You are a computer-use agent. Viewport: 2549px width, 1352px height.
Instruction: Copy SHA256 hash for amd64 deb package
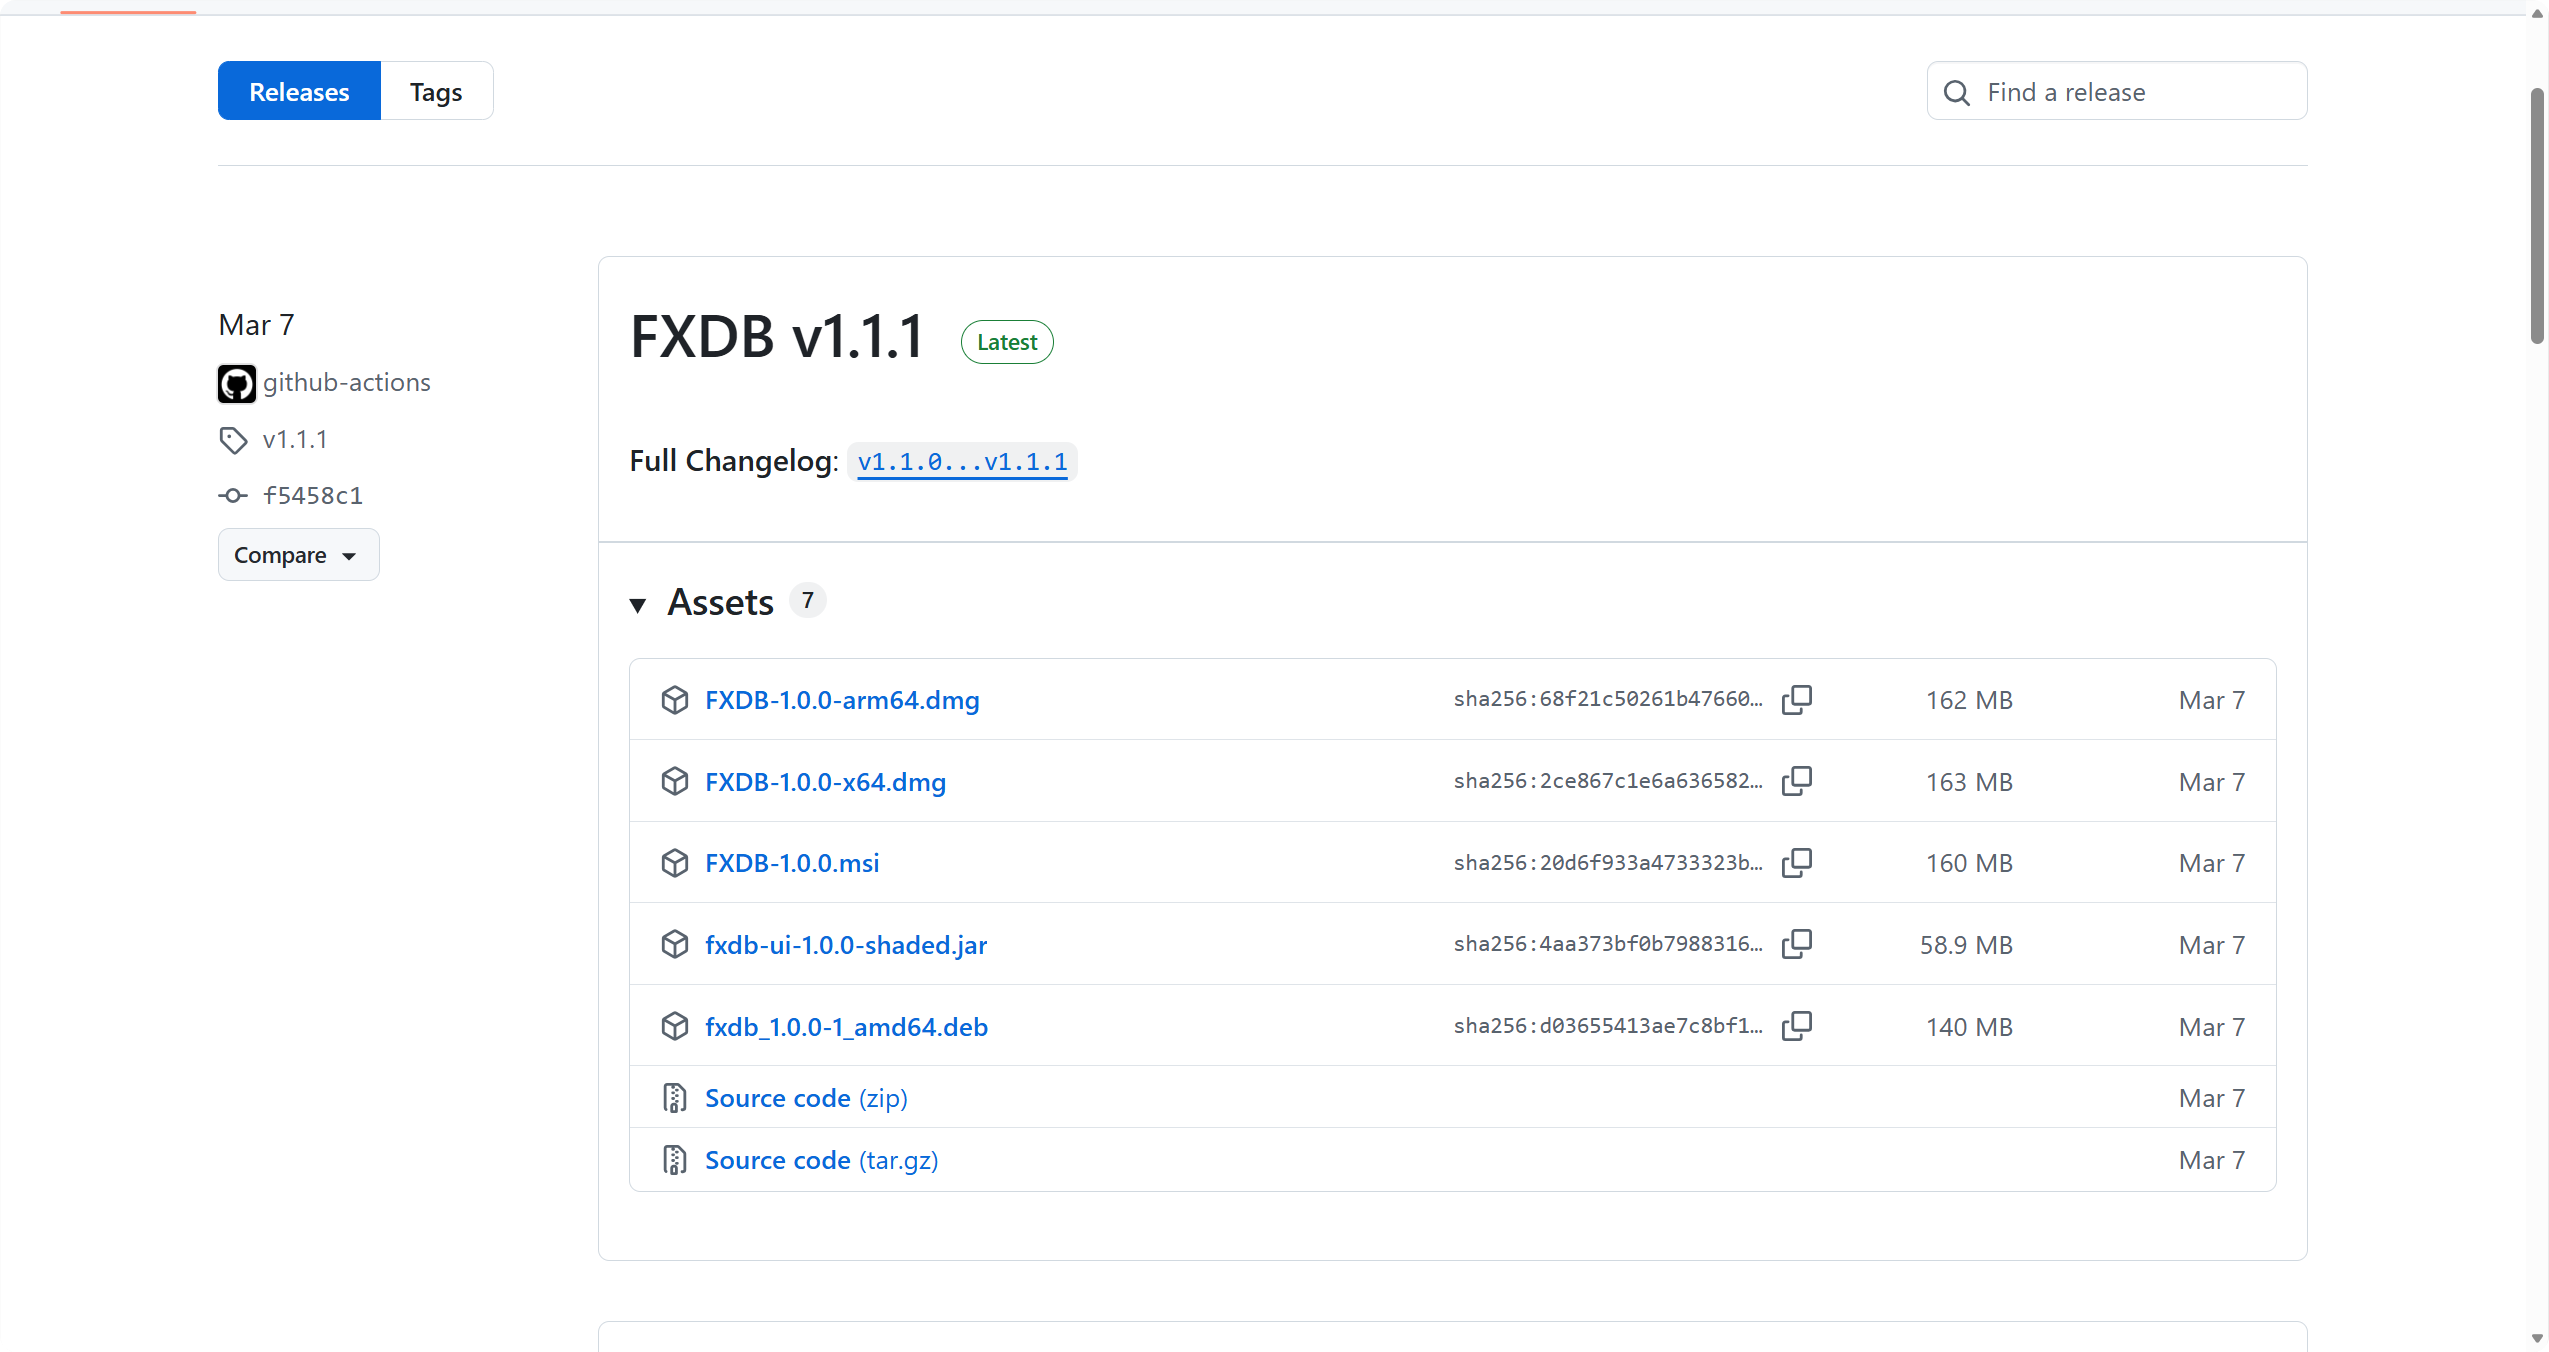(1796, 1026)
